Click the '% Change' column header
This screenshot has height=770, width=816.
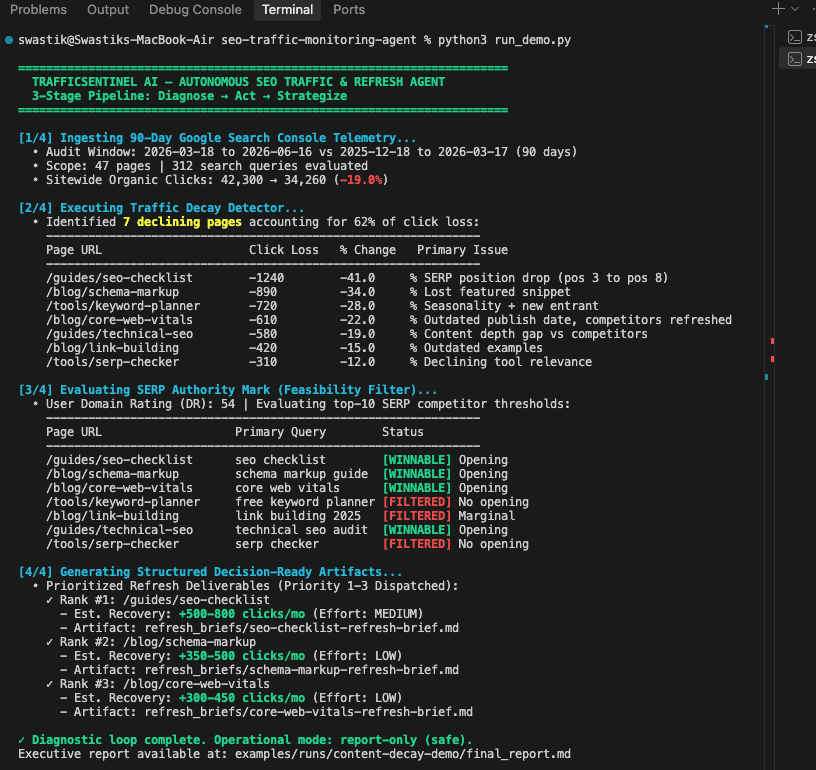[x=368, y=250]
